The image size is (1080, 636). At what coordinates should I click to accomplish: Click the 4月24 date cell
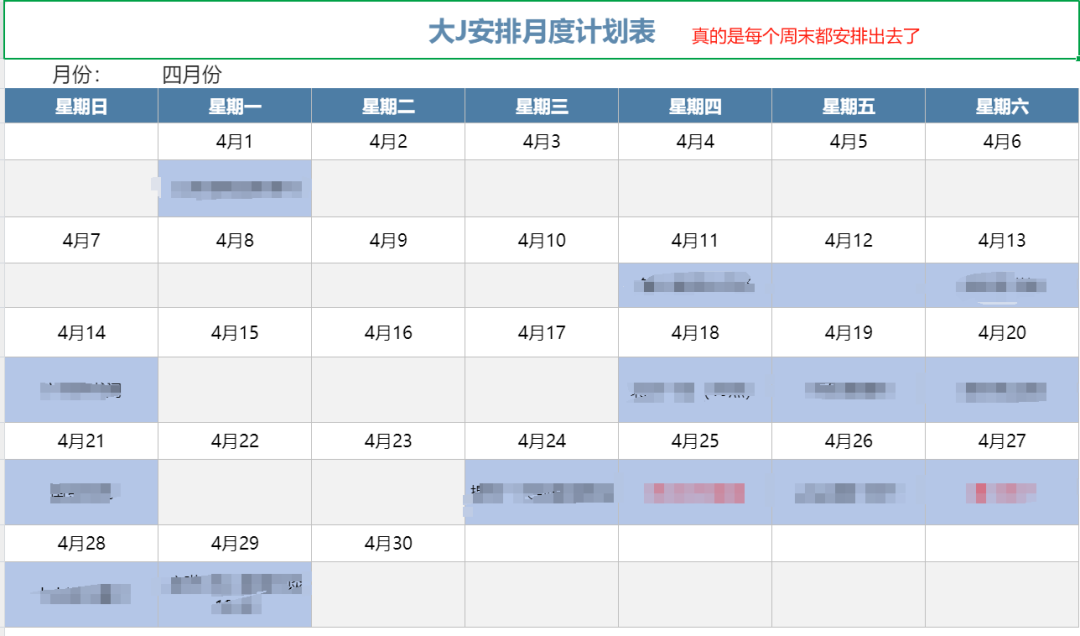click(542, 441)
